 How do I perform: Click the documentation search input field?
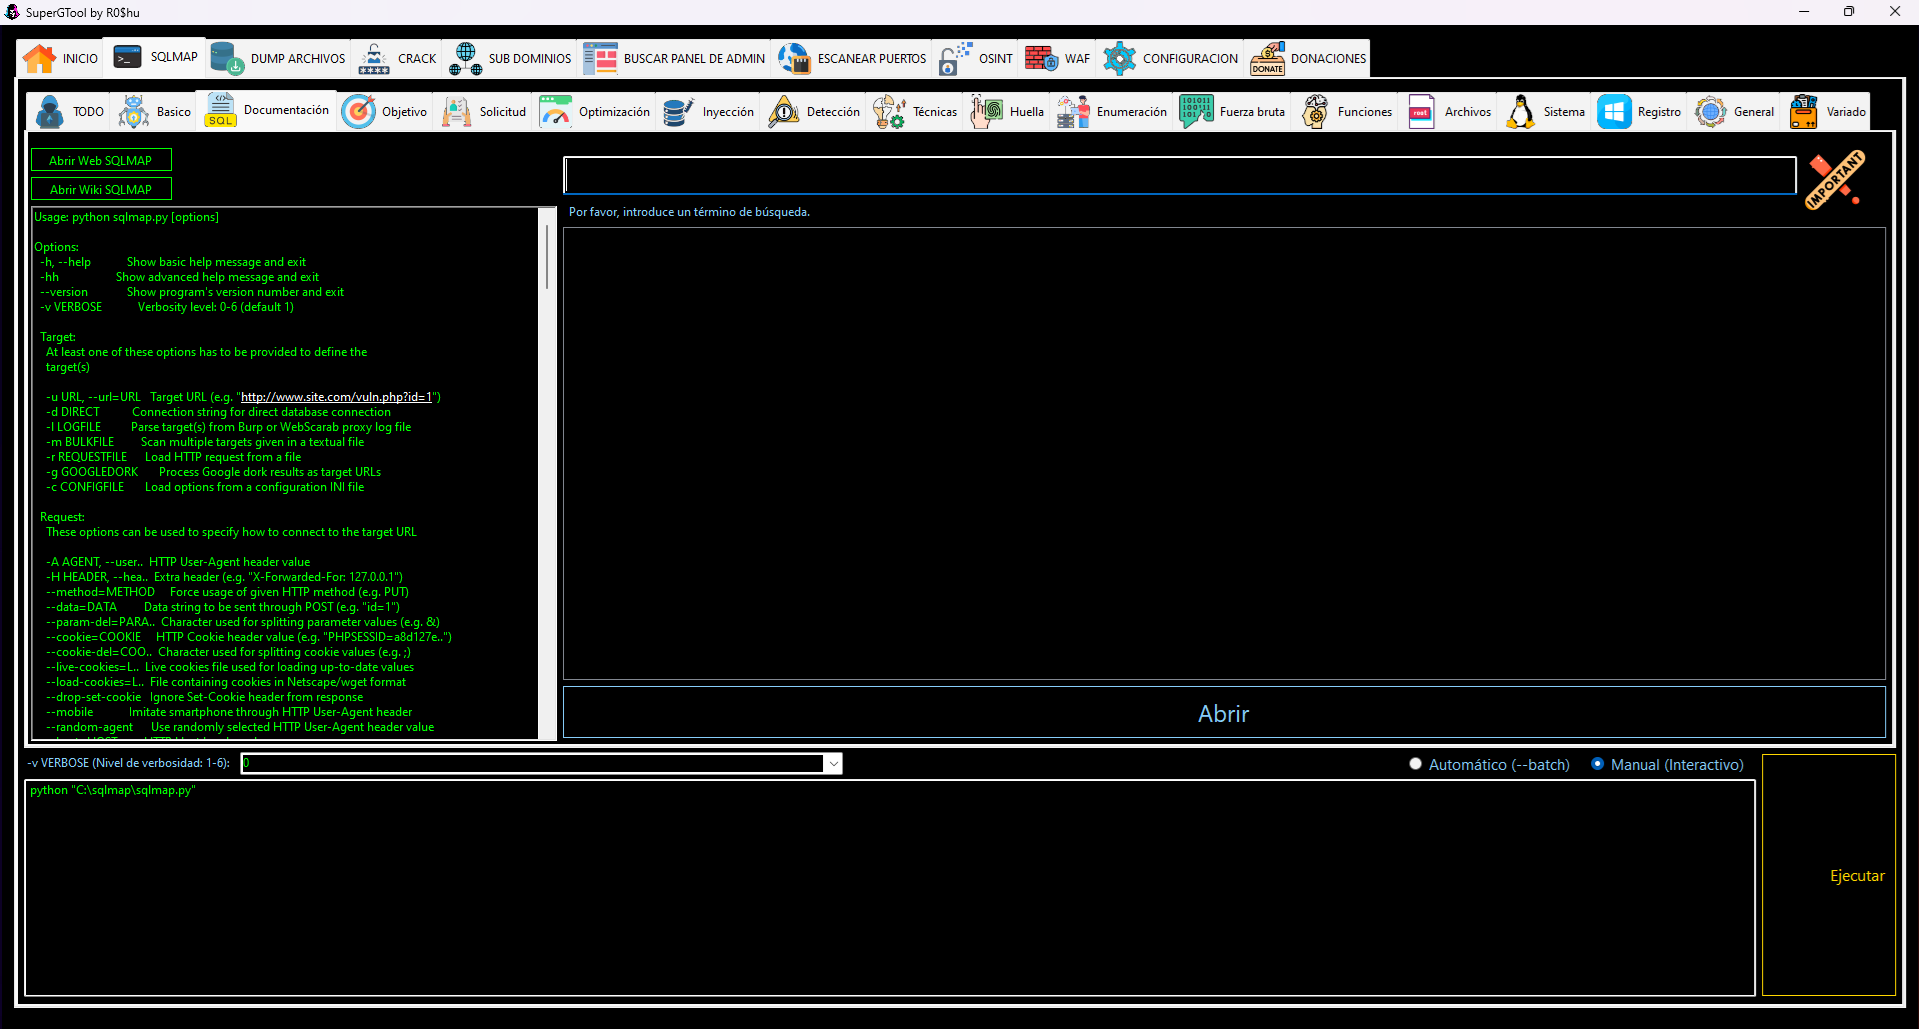tap(1180, 175)
